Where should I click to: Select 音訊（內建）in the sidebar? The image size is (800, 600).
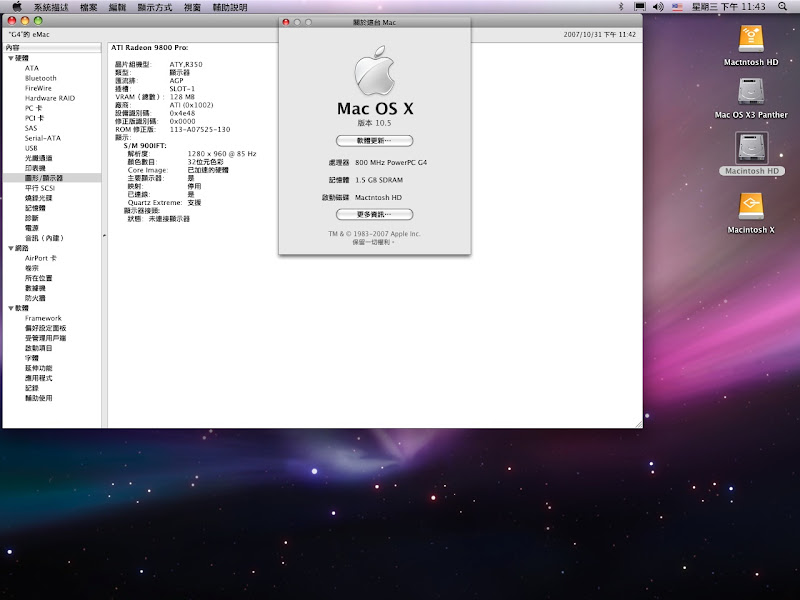pos(44,238)
